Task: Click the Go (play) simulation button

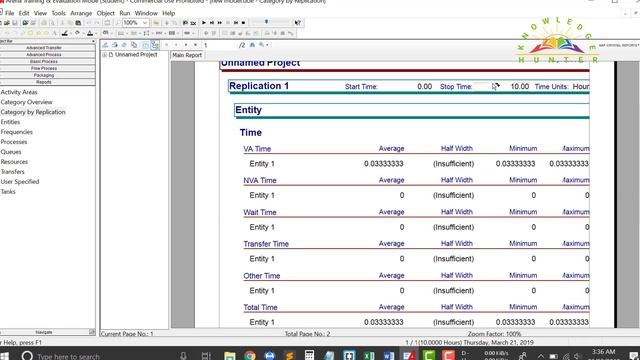Action: pyautogui.click(x=204, y=23)
